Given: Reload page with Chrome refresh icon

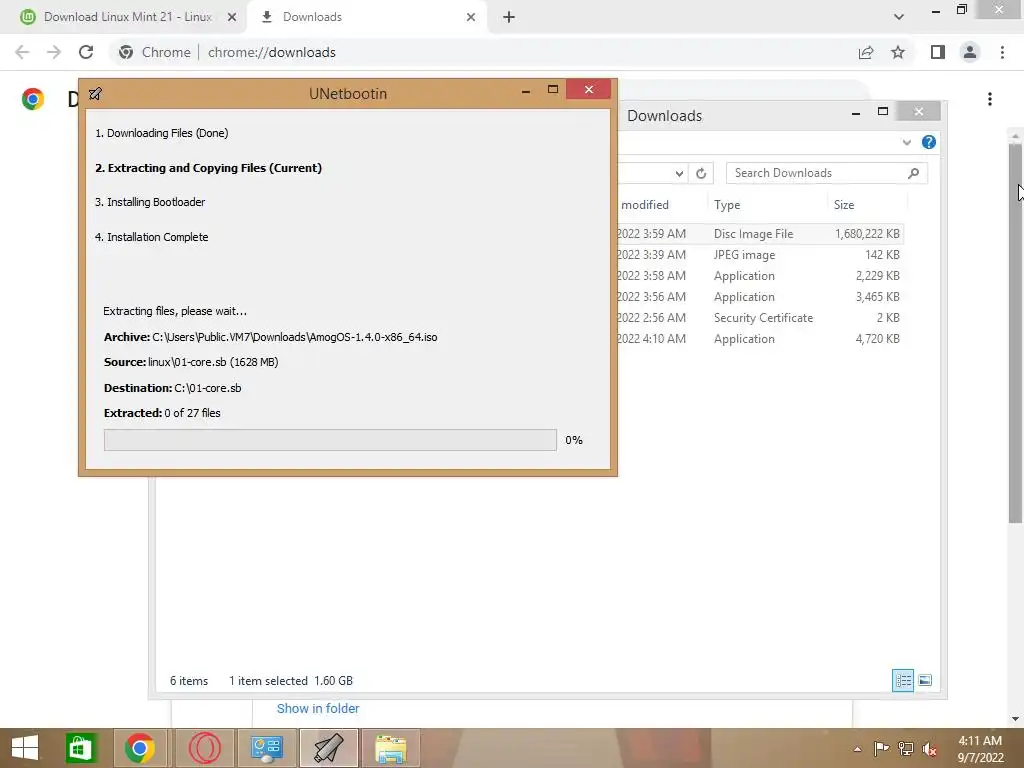Looking at the screenshot, I should [86, 52].
